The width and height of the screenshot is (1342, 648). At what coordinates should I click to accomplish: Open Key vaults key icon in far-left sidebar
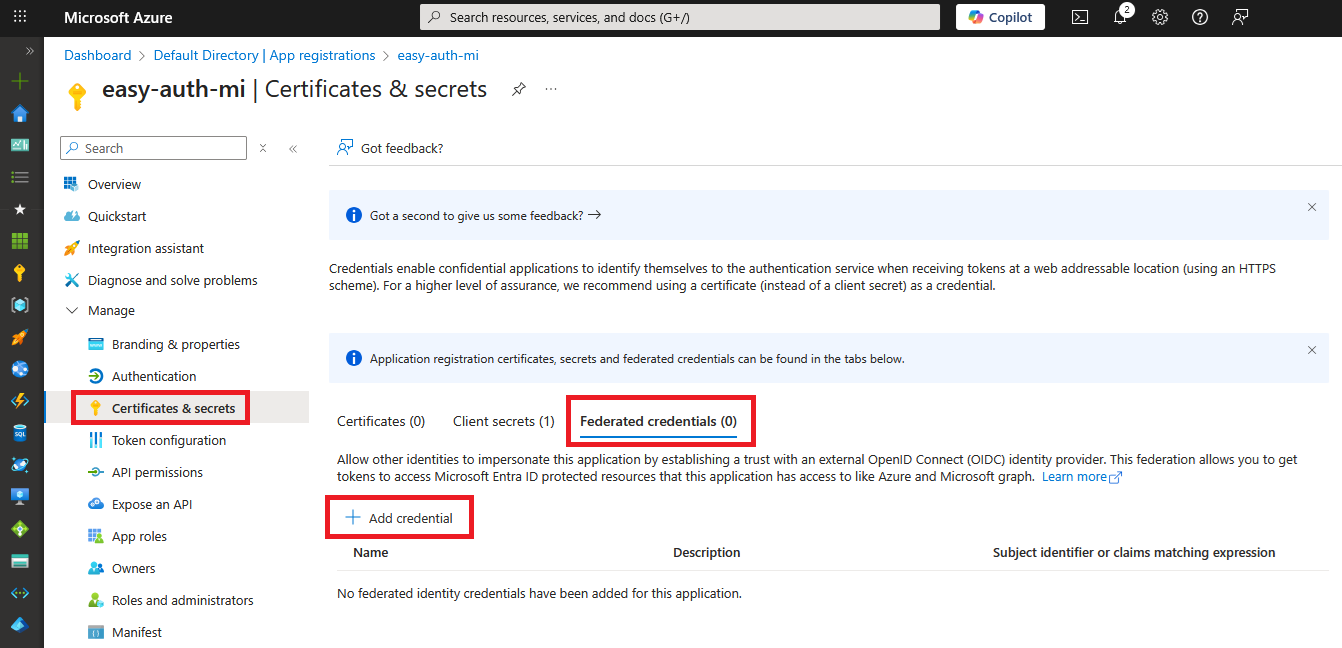point(20,273)
